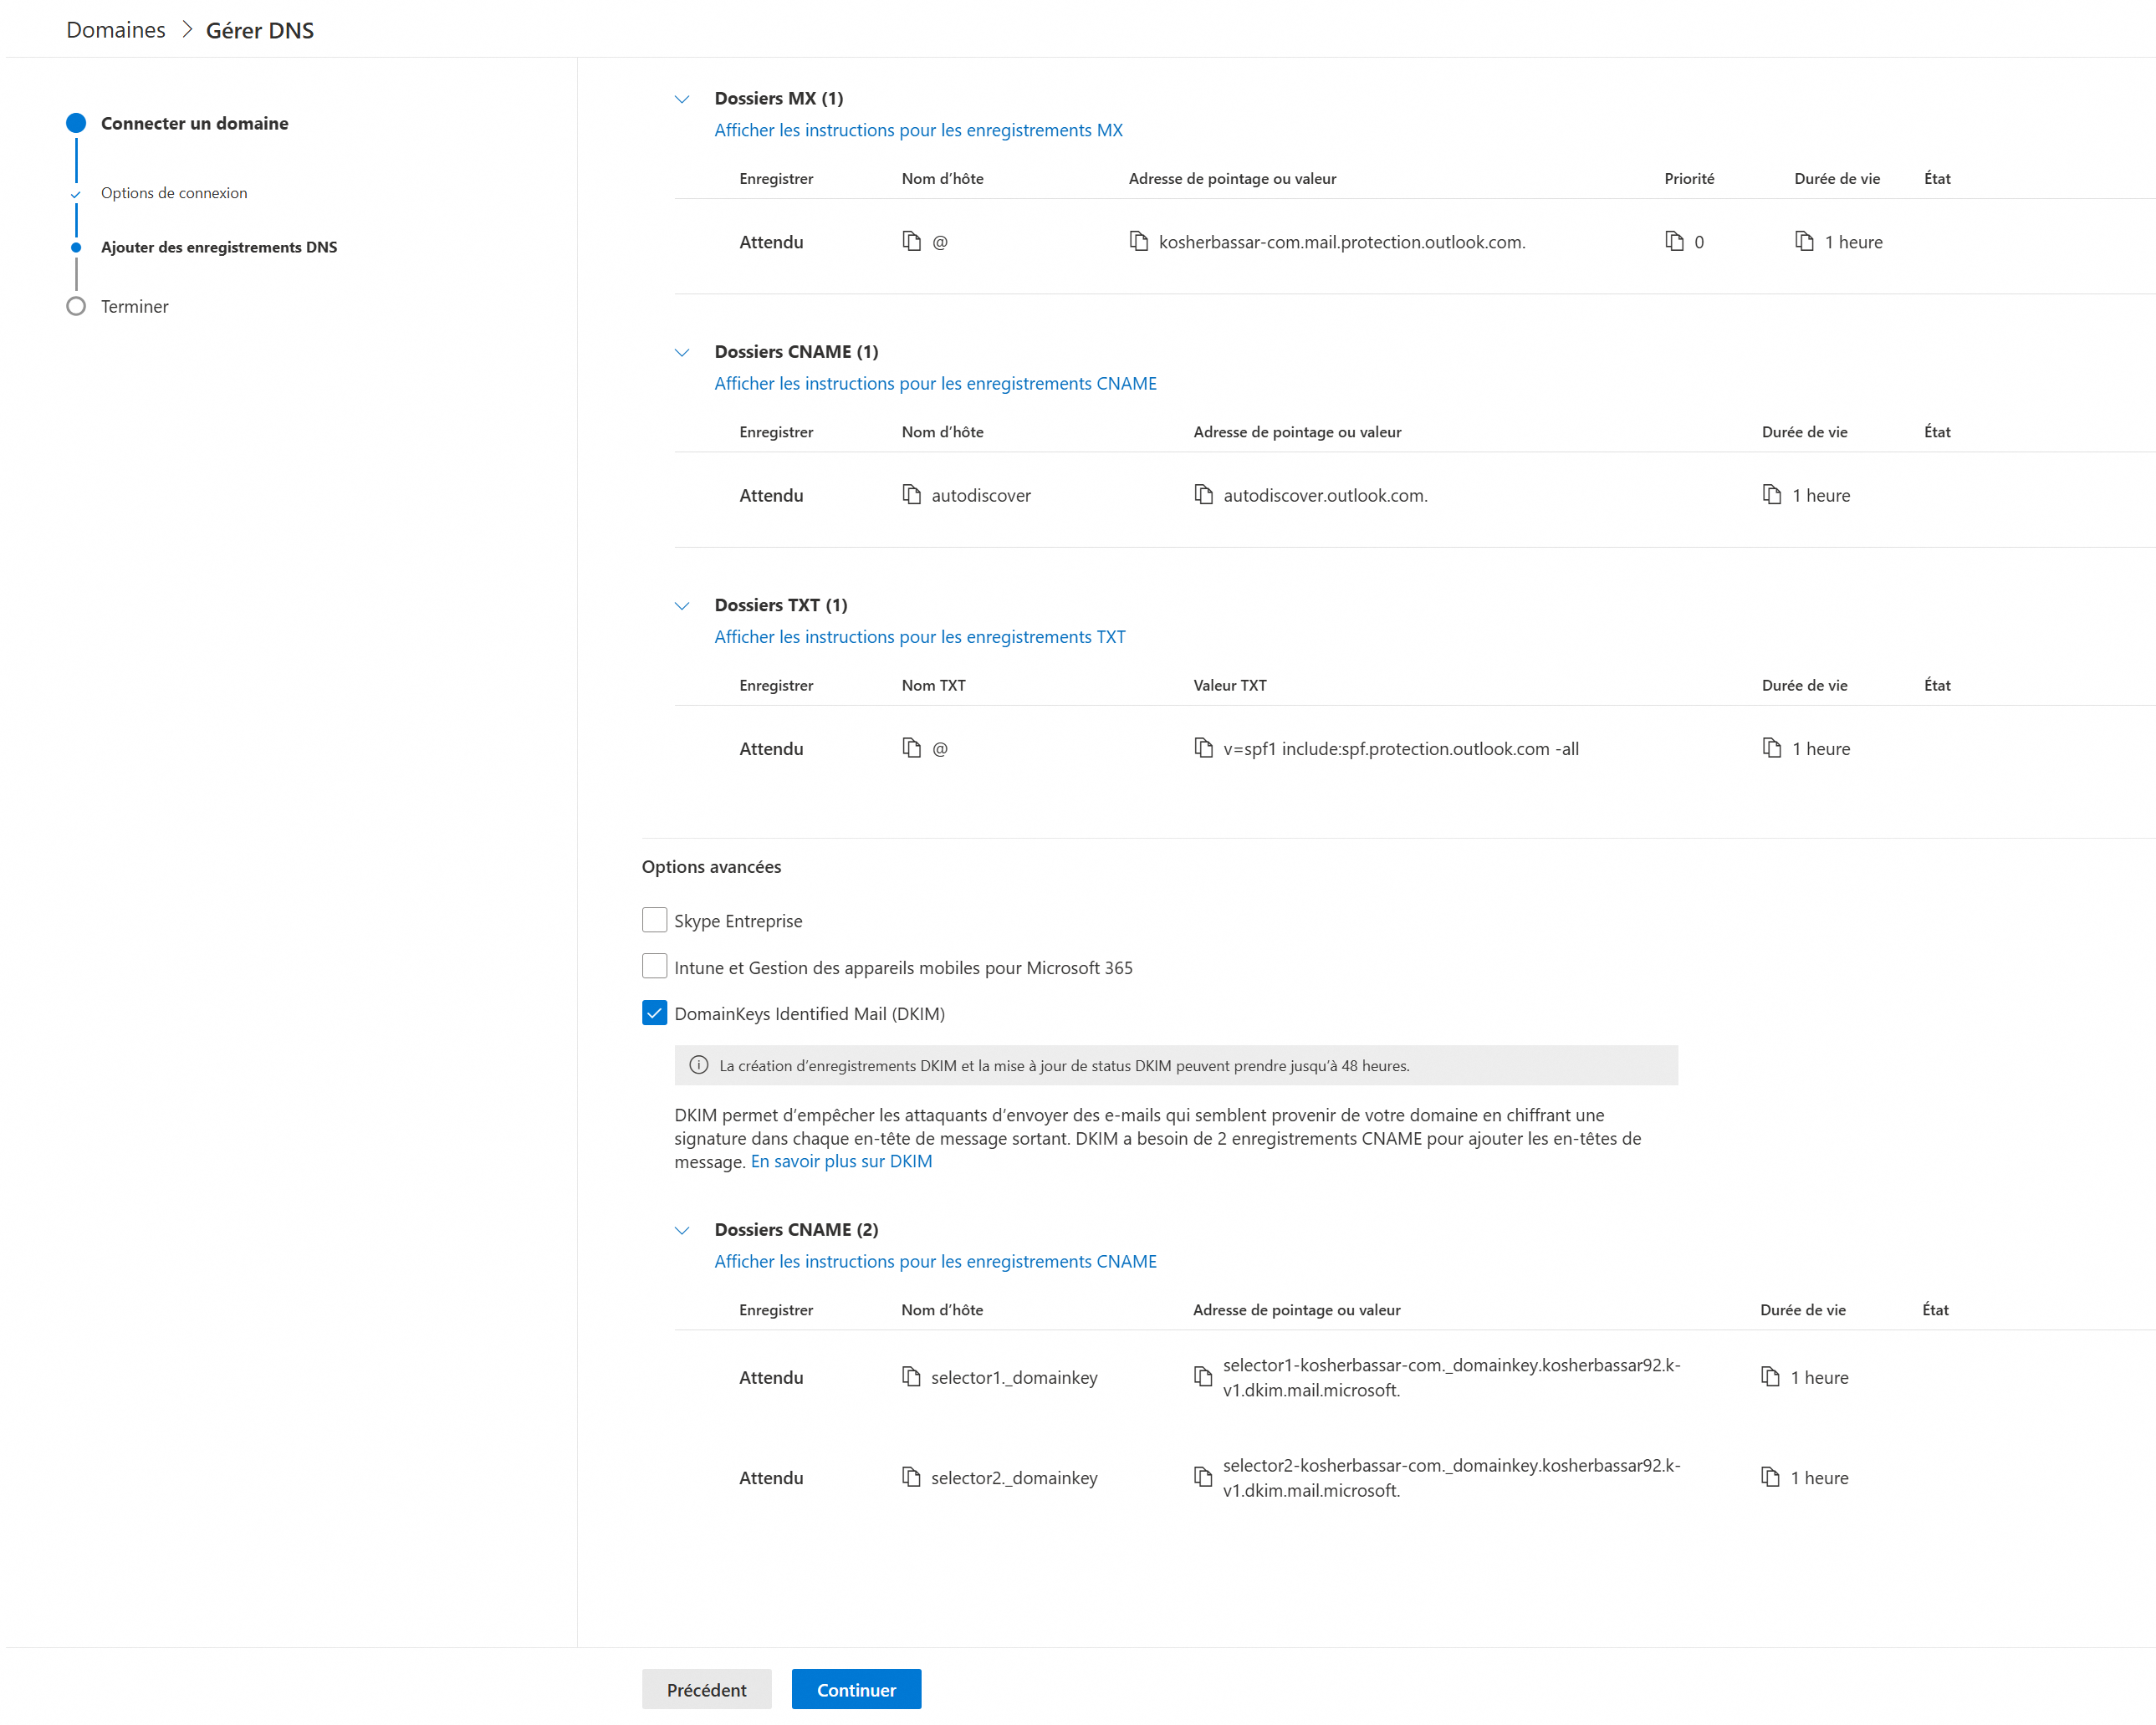The width and height of the screenshot is (2156, 1725).
Task: Copy the autodiscover host name
Action: [911, 494]
